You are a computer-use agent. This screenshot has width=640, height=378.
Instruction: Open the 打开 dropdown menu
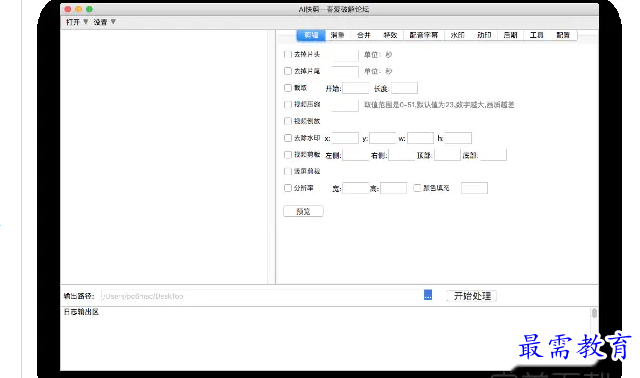[x=77, y=22]
